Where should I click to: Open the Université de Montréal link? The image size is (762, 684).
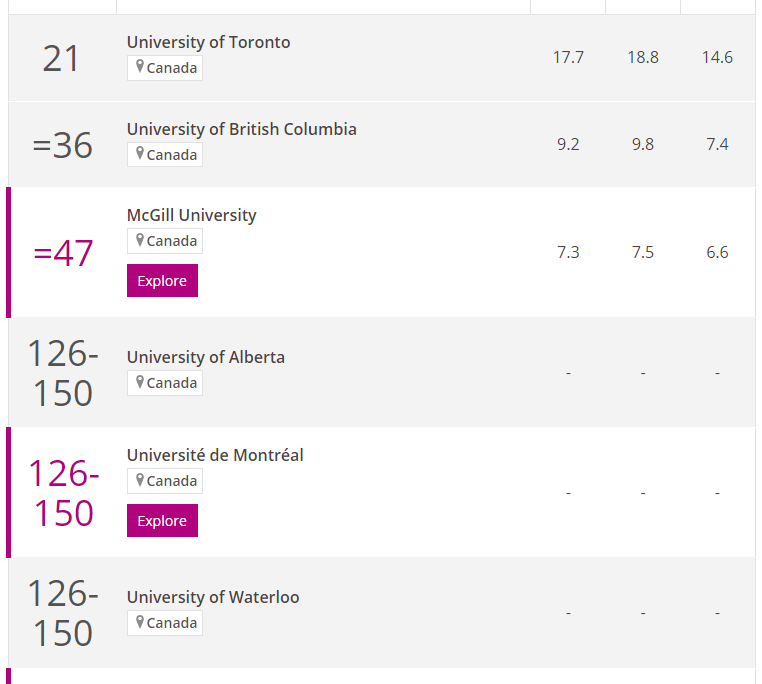pos(215,455)
